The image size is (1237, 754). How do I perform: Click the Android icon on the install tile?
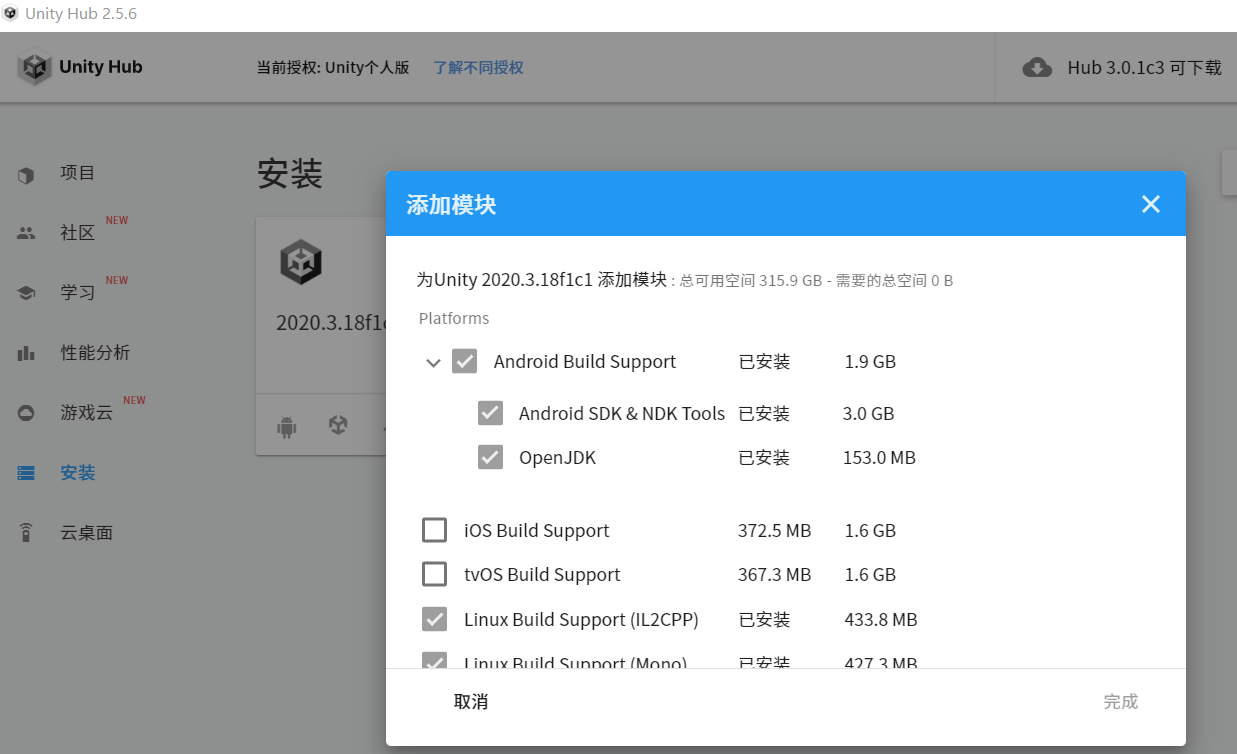(285, 425)
